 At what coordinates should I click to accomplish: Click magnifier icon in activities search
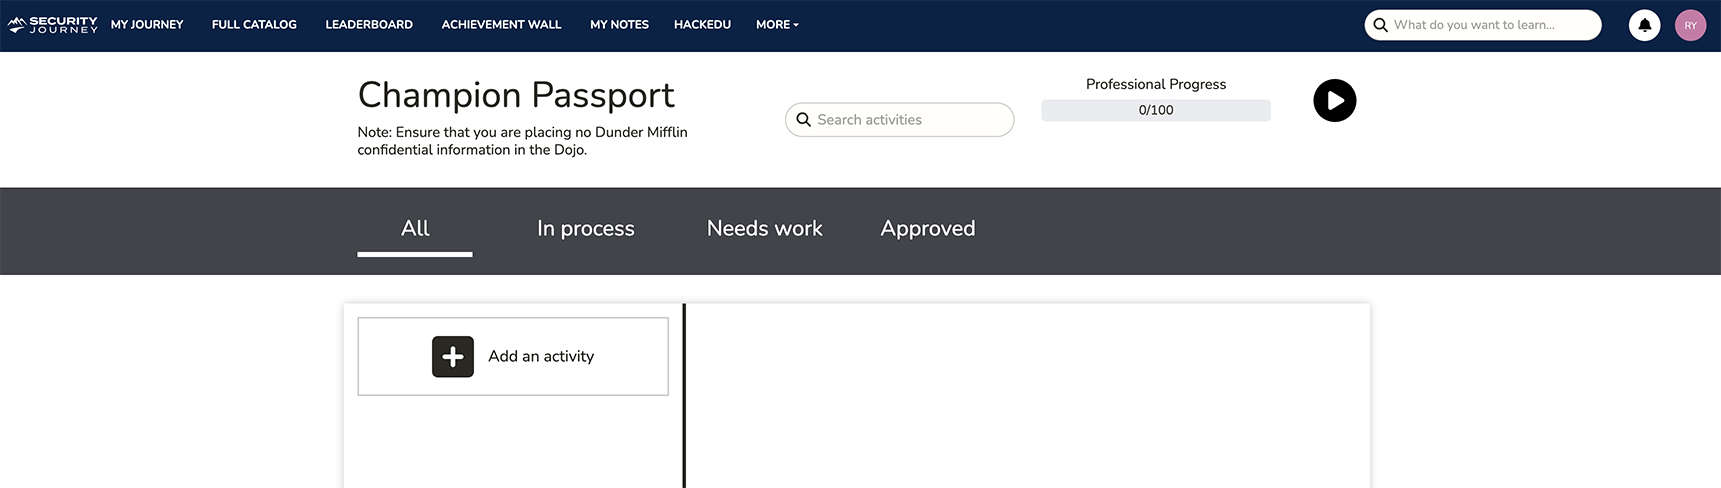tap(803, 120)
